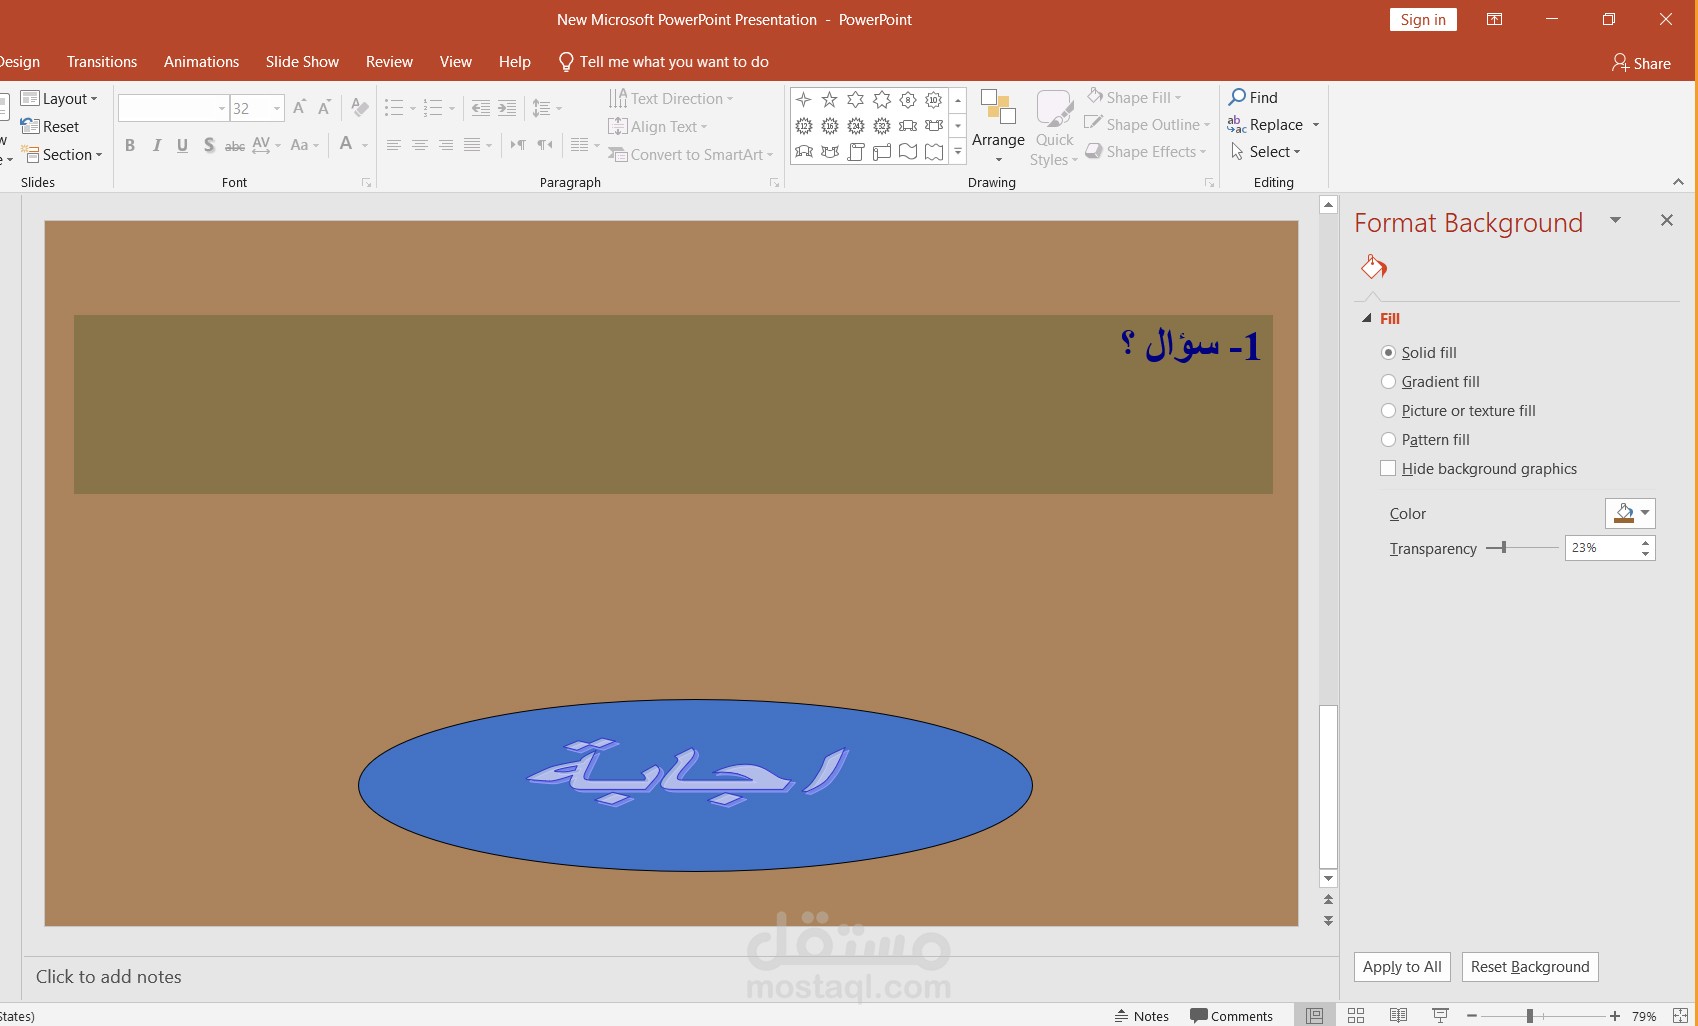The image size is (1698, 1026).
Task: Increase list indent level
Action: tap(507, 108)
